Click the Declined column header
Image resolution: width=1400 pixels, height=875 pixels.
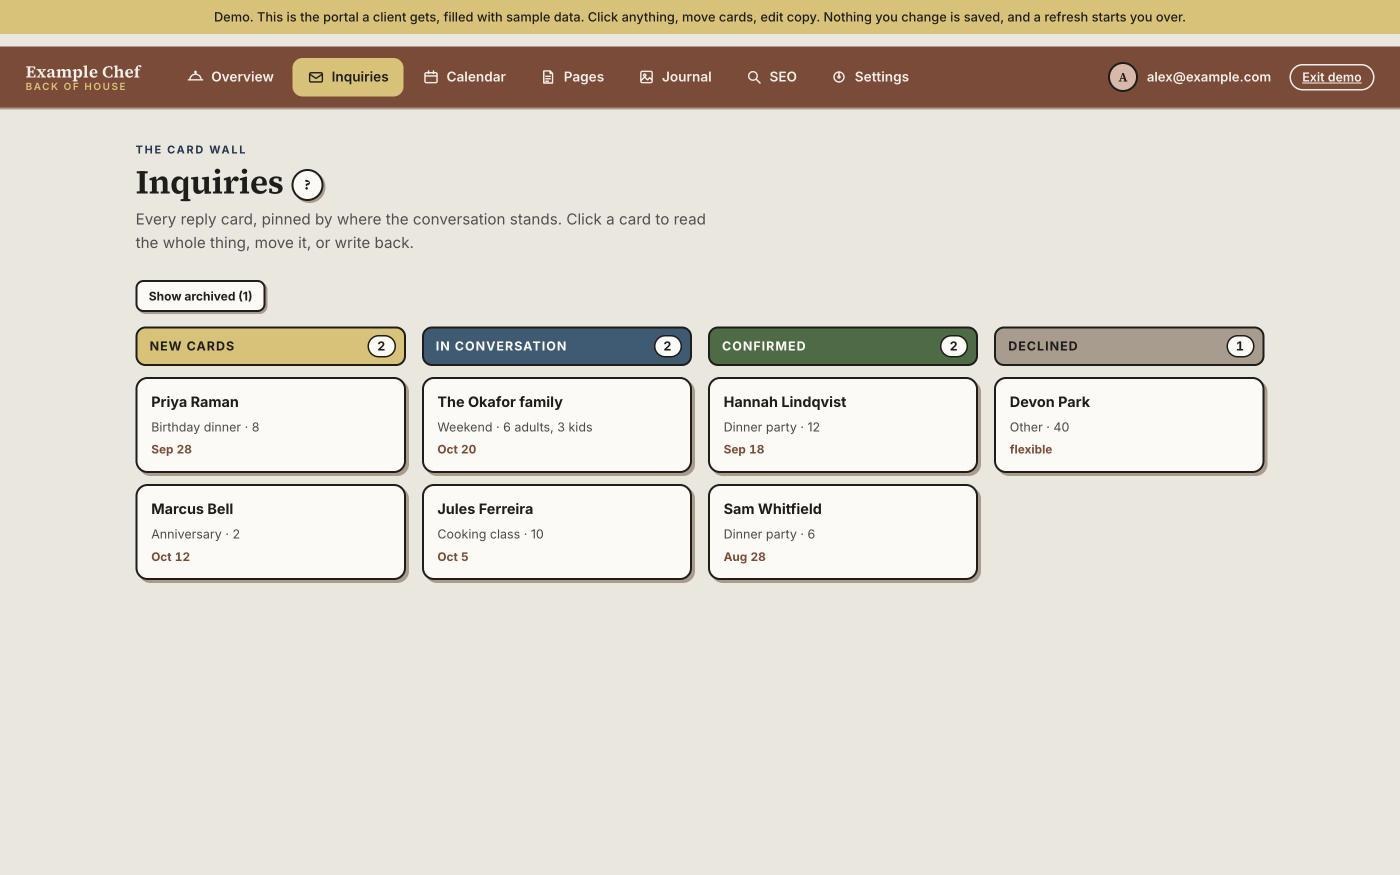[1128, 346]
